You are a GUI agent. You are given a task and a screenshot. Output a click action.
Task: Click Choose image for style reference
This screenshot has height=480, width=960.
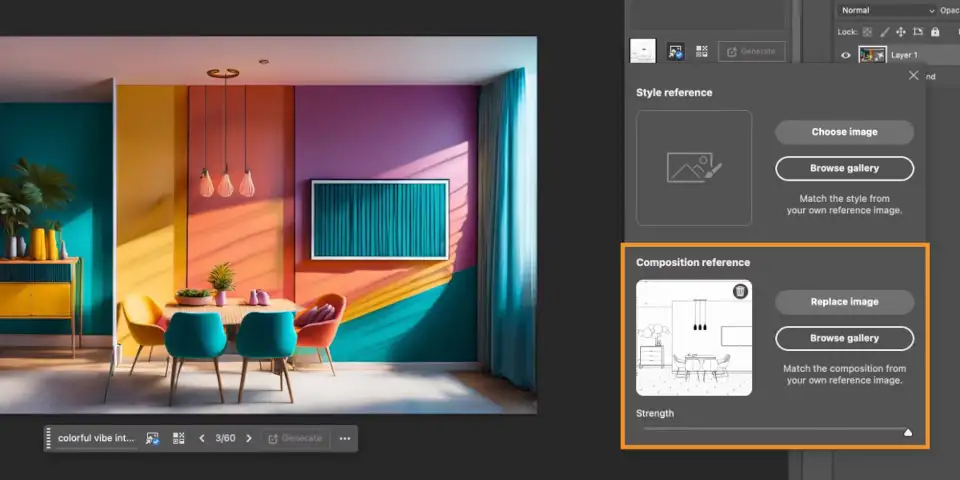point(844,132)
